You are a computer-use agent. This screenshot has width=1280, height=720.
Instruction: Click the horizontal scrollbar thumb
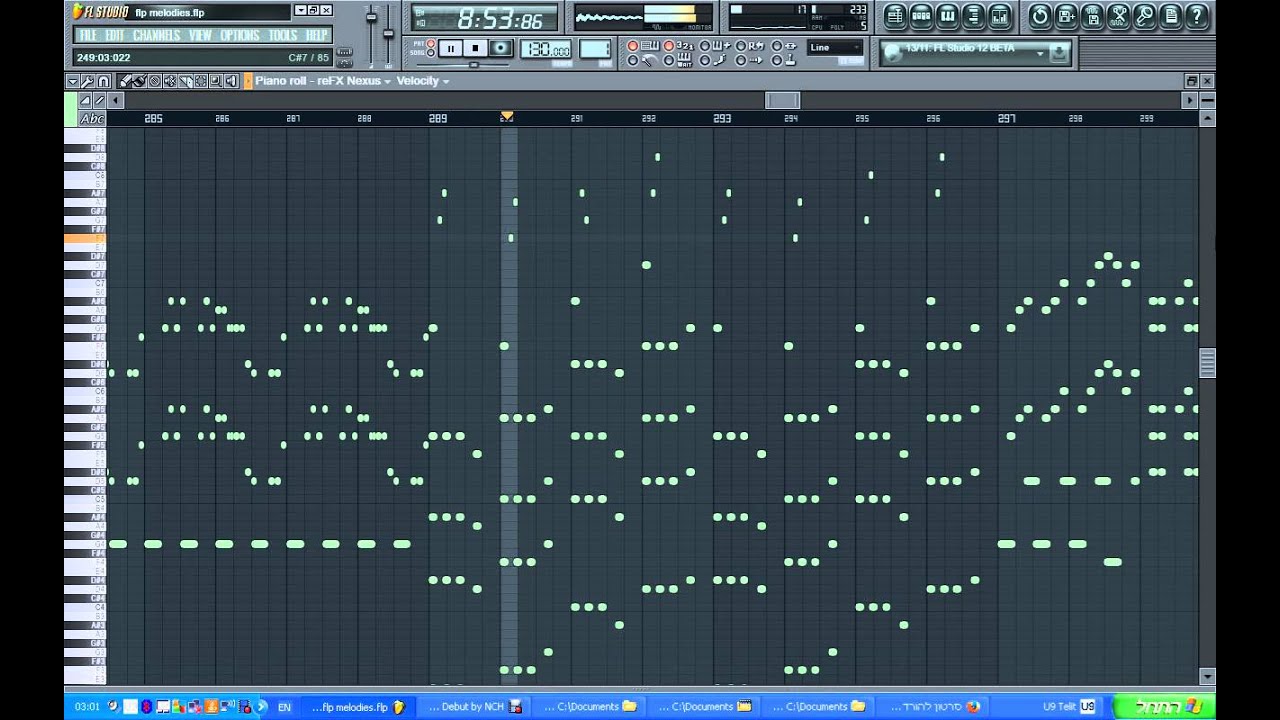[782, 100]
